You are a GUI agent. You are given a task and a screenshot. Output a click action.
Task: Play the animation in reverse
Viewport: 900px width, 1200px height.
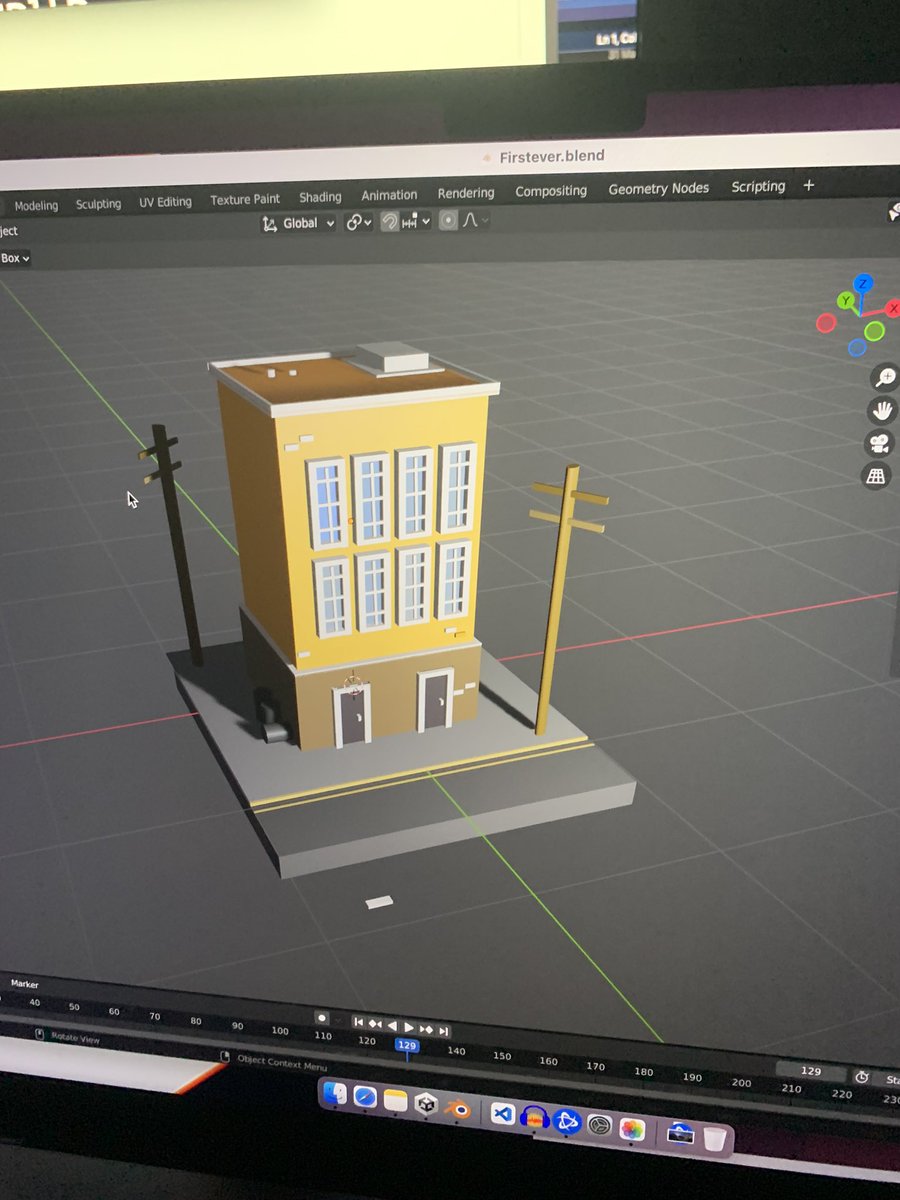[x=392, y=1026]
